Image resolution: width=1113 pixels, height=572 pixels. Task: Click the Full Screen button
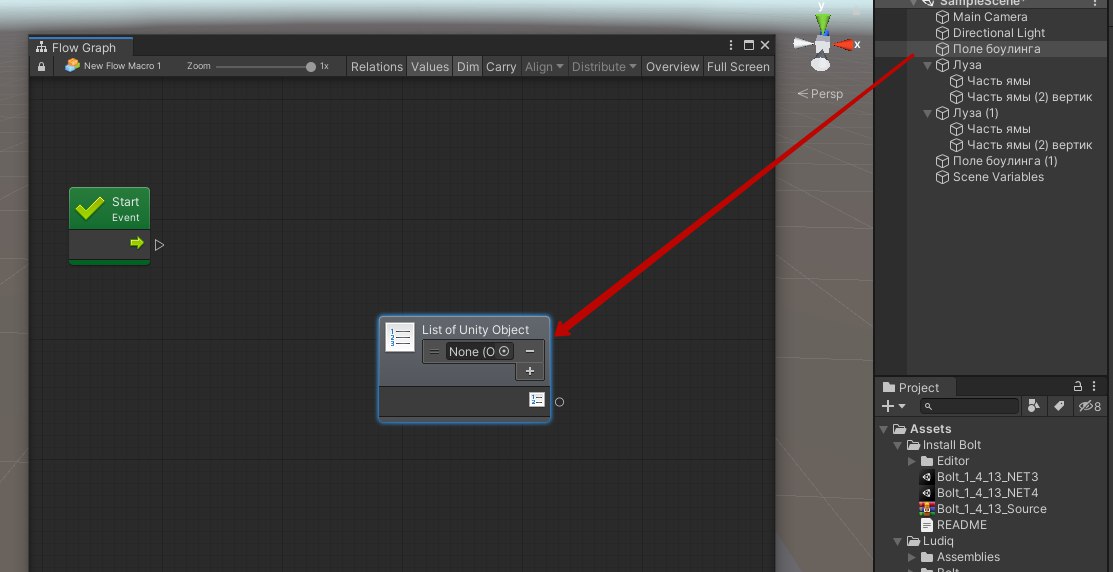click(x=738, y=67)
